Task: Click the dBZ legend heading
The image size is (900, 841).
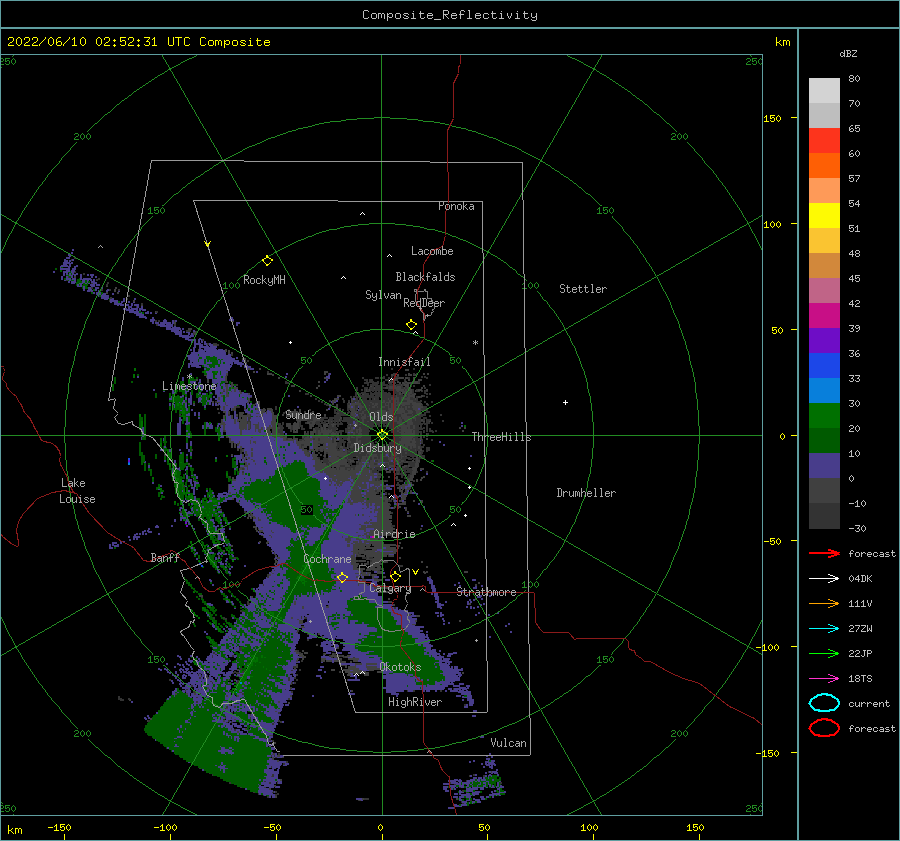Action: (848, 53)
